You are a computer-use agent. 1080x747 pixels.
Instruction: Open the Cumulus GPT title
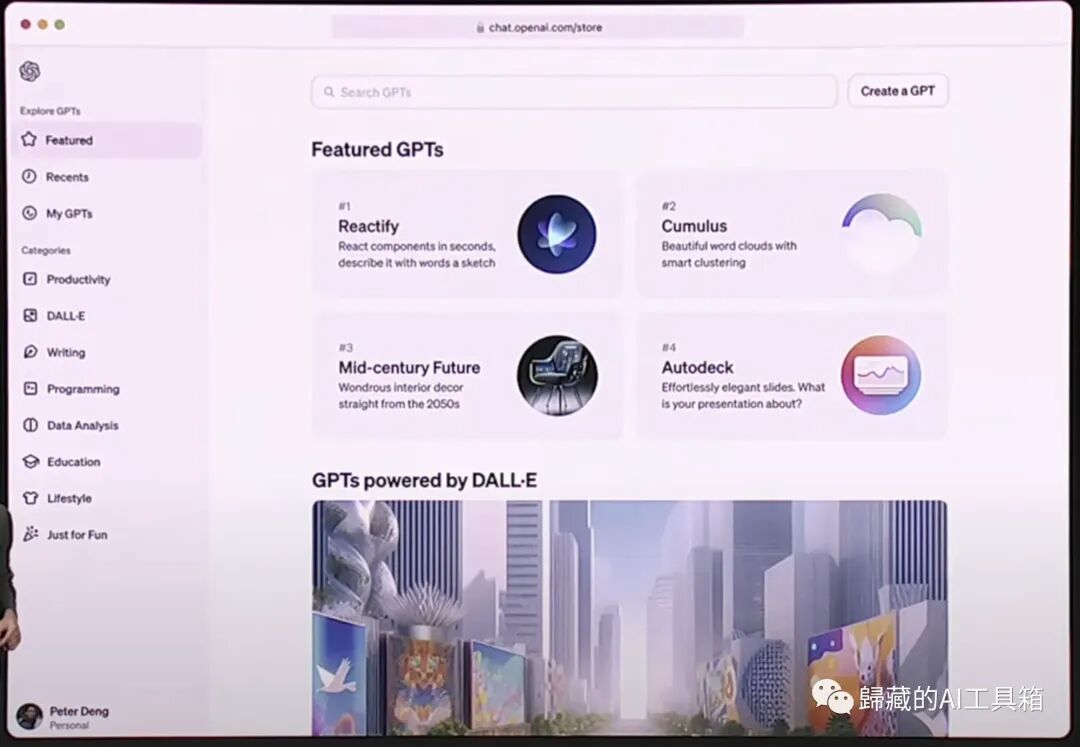pyautogui.click(x=694, y=226)
